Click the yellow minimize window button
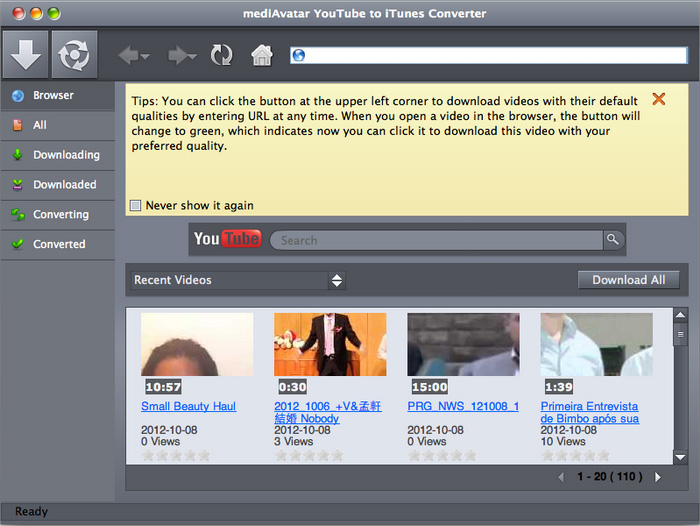 pos(36,13)
